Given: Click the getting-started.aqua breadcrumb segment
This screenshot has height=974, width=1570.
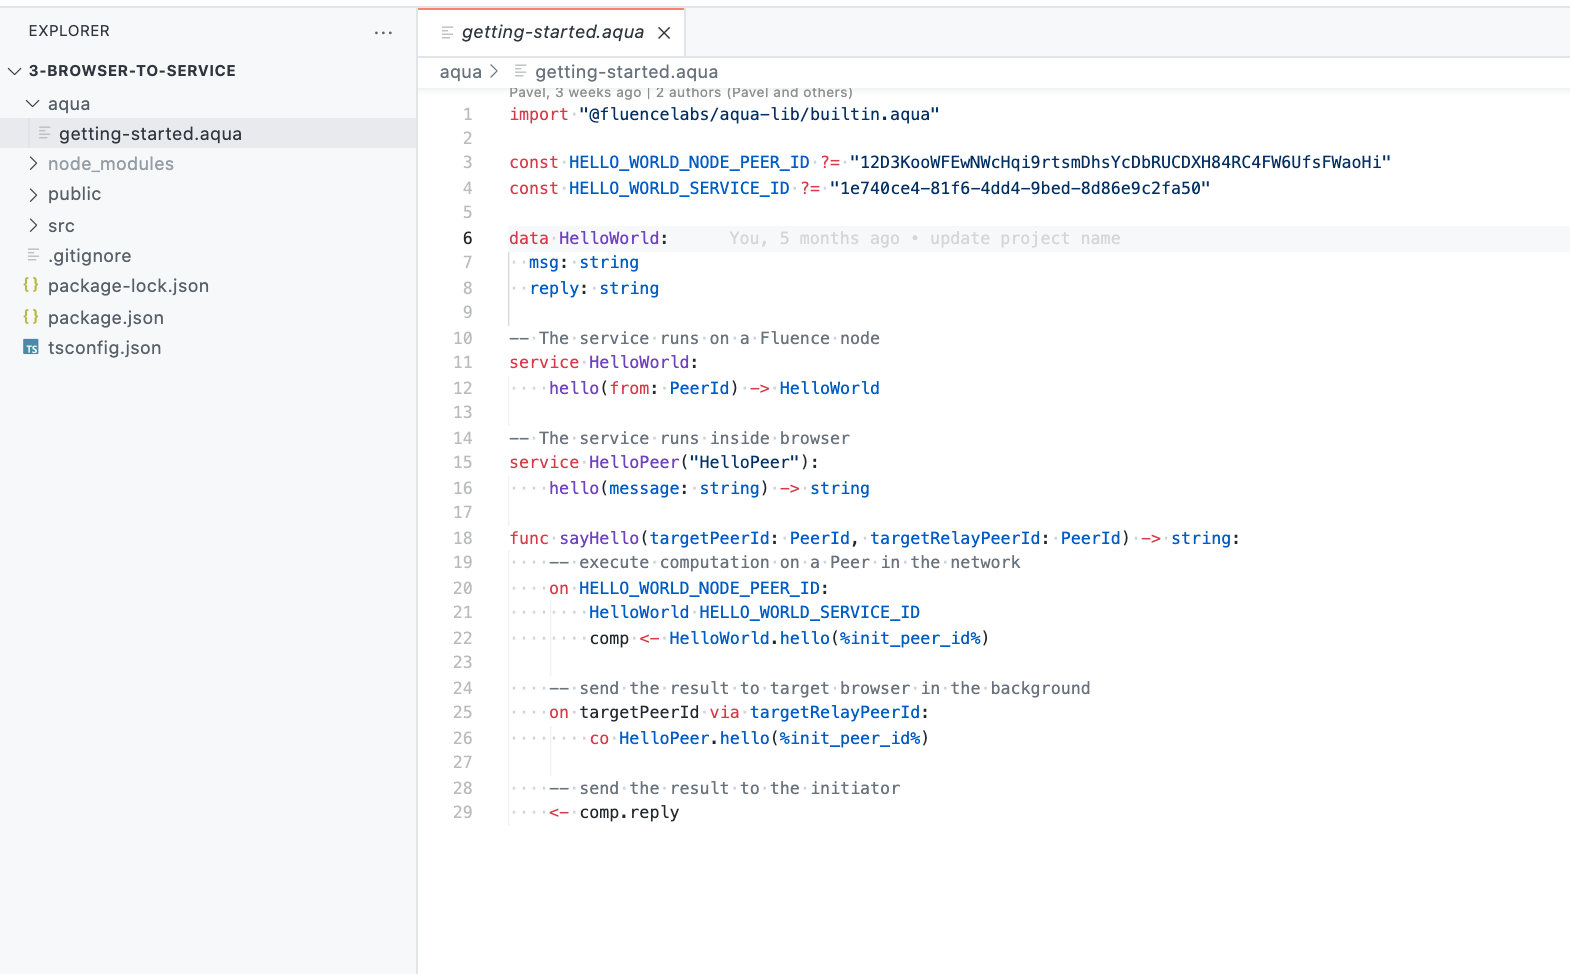Looking at the screenshot, I should tap(626, 72).
